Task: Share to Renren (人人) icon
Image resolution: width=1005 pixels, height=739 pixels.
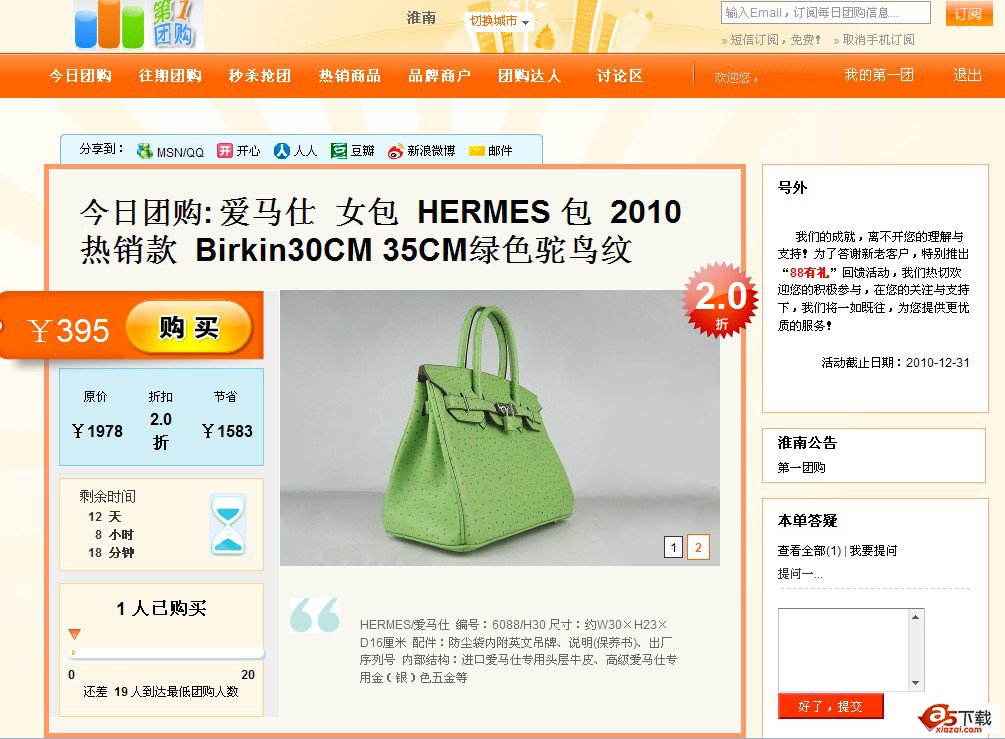Action: [x=281, y=151]
